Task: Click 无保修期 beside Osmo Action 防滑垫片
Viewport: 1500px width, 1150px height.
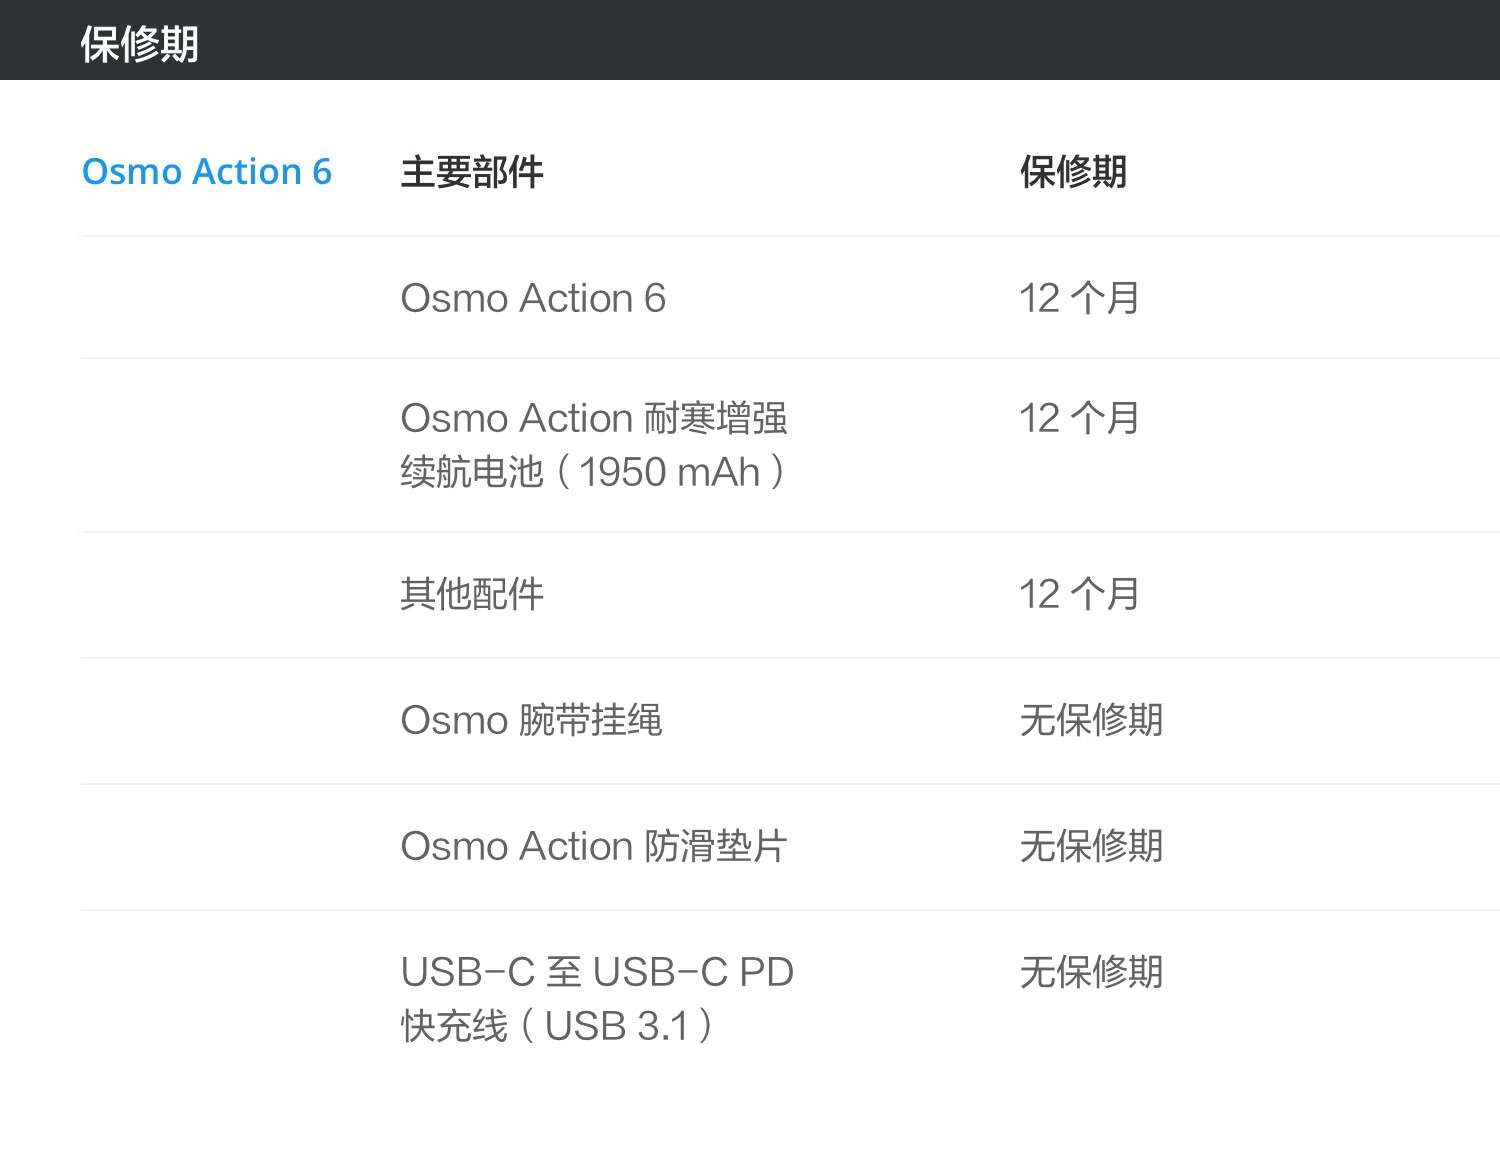Action: (1091, 846)
